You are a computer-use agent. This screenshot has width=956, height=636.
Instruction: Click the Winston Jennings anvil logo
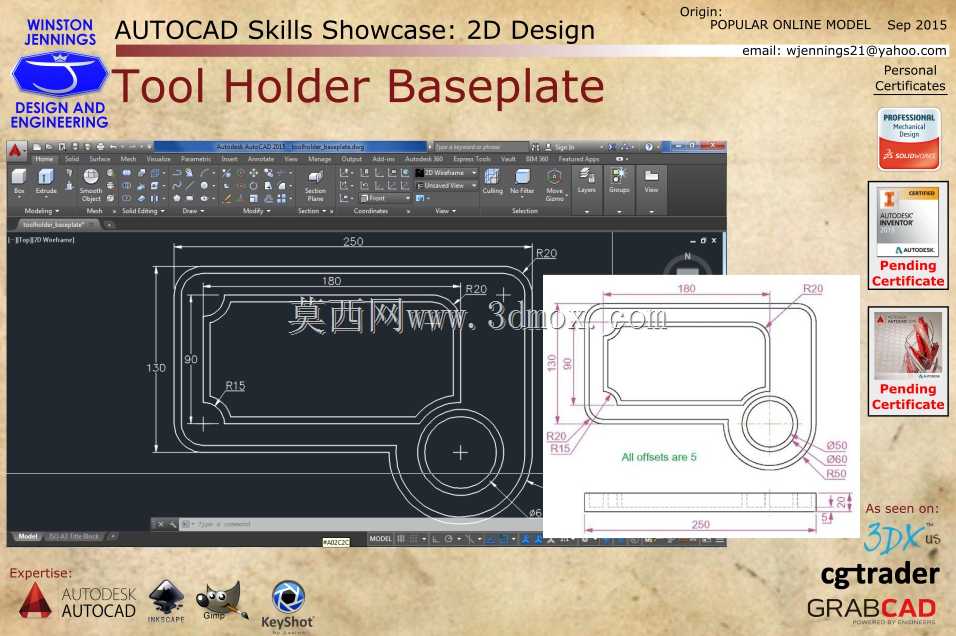pyautogui.click(x=60, y=74)
